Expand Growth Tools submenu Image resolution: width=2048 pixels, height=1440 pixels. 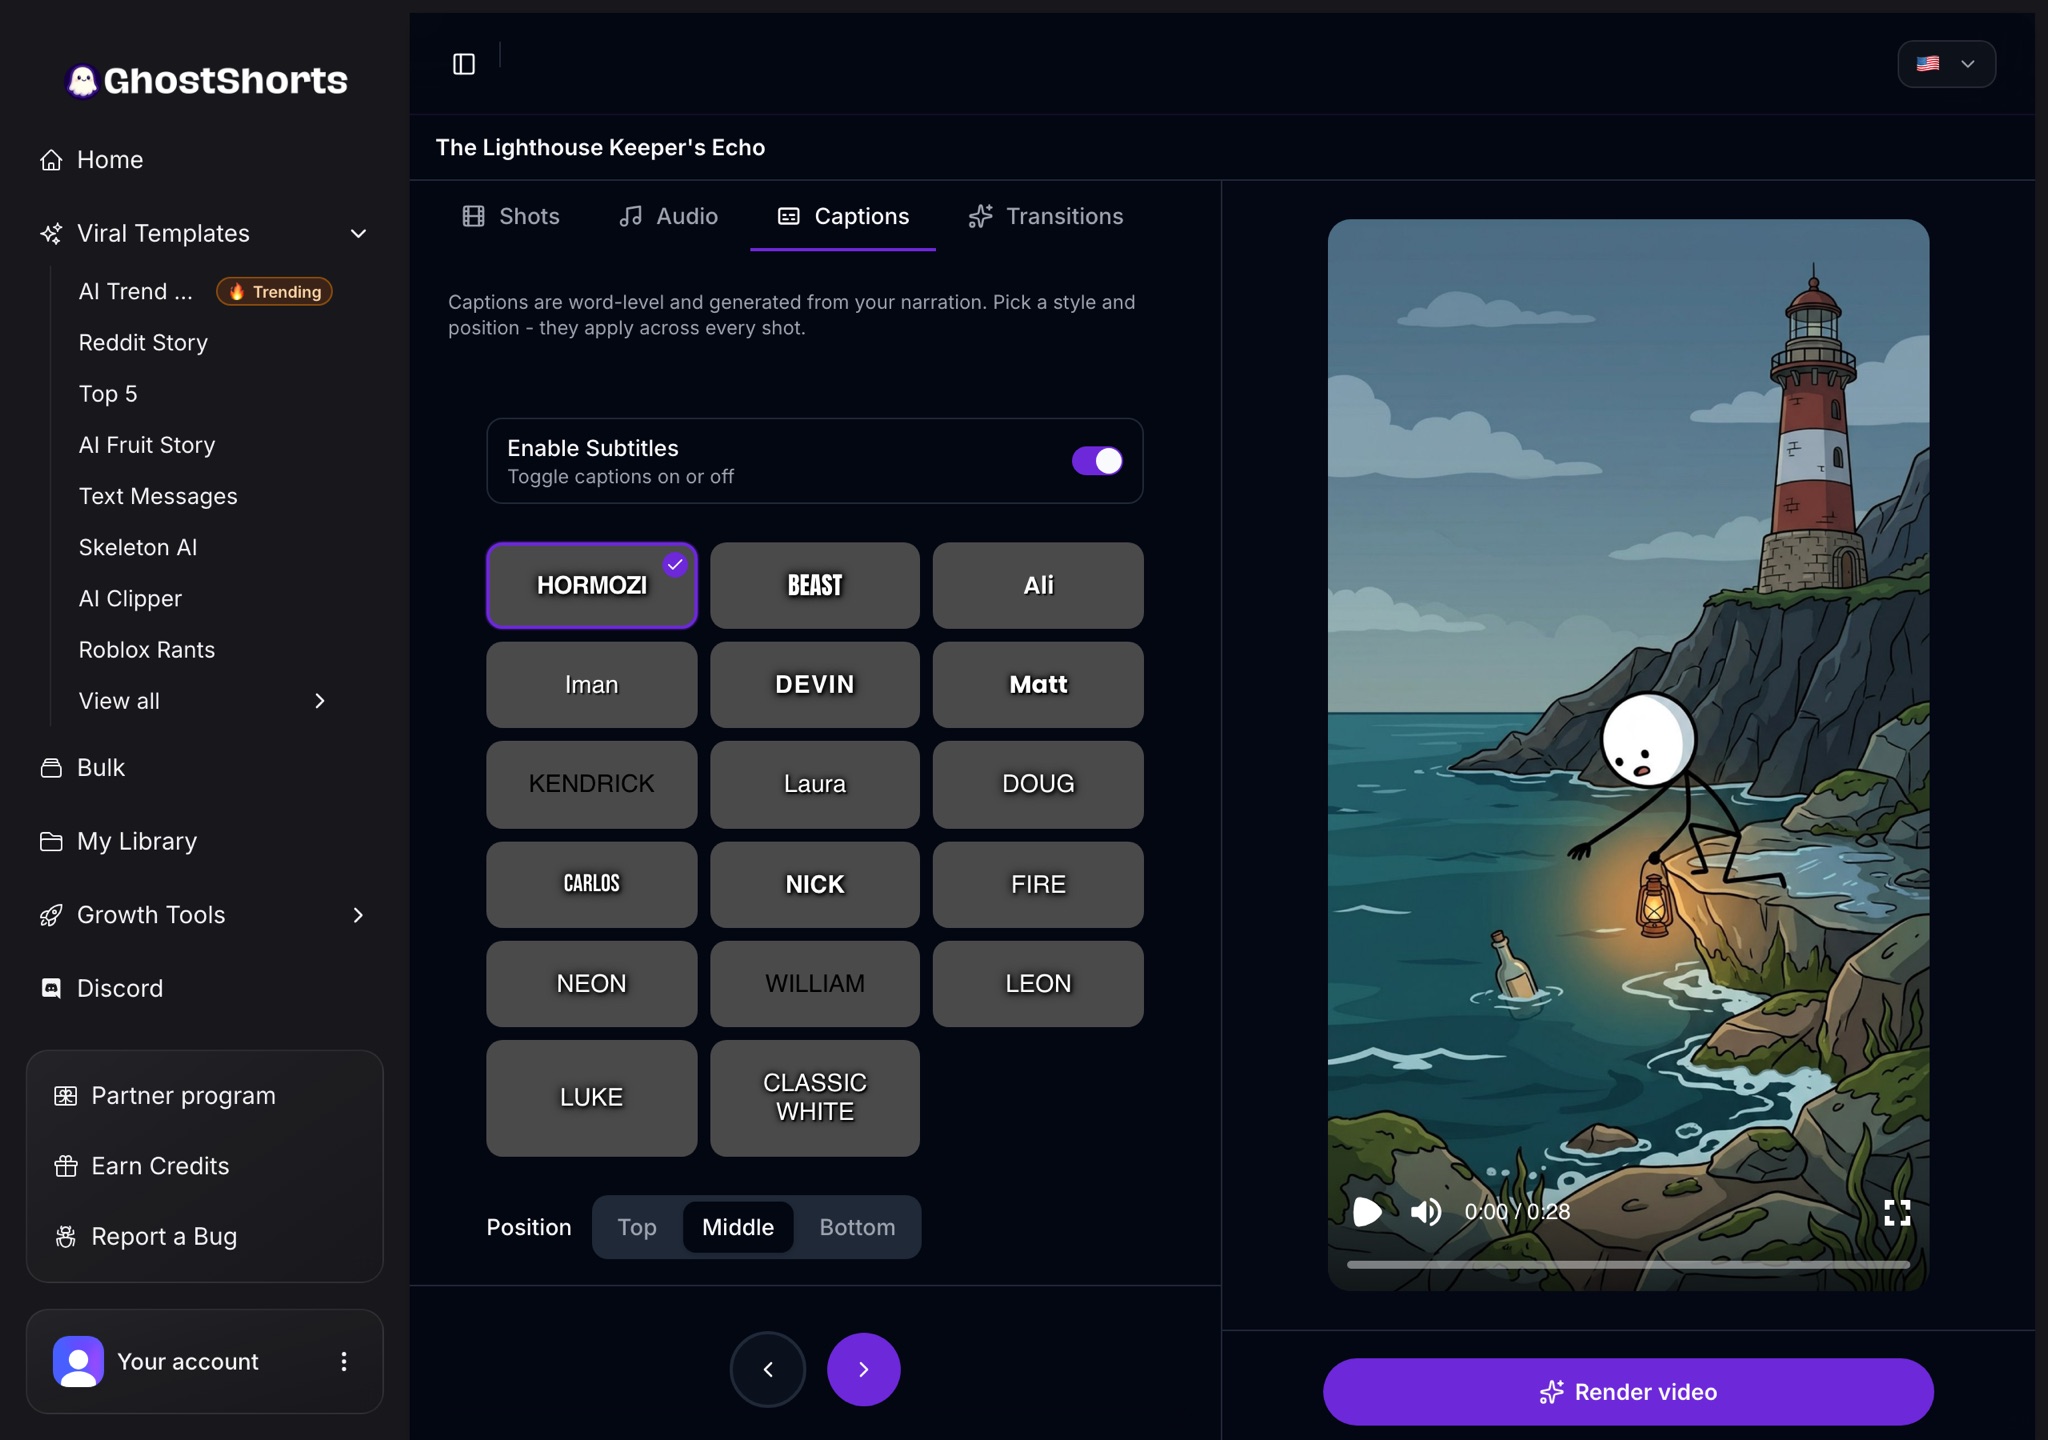point(358,915)
